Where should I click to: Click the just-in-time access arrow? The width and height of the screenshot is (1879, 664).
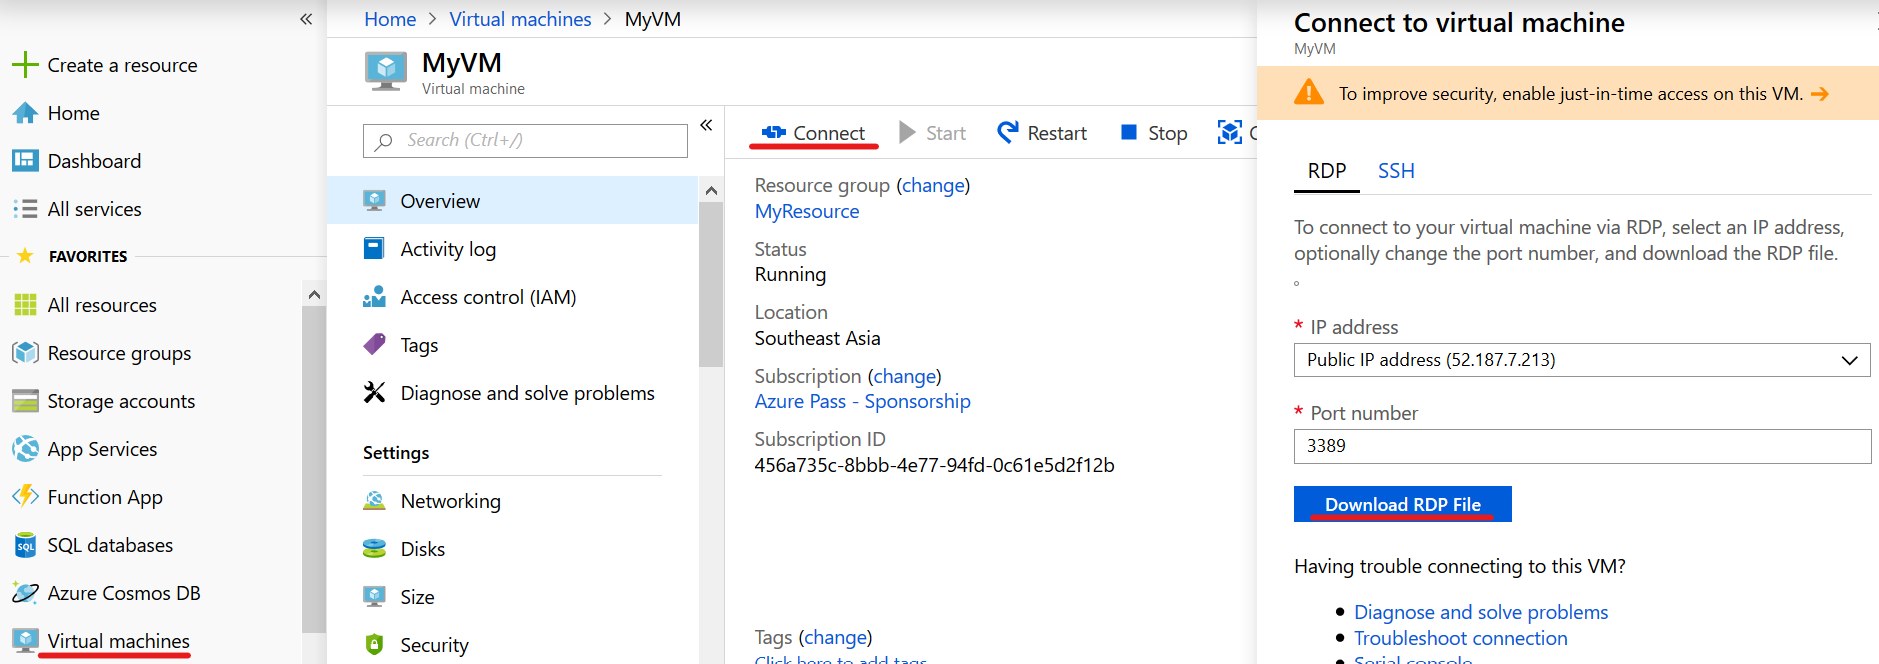click(x=1820, y=94)
